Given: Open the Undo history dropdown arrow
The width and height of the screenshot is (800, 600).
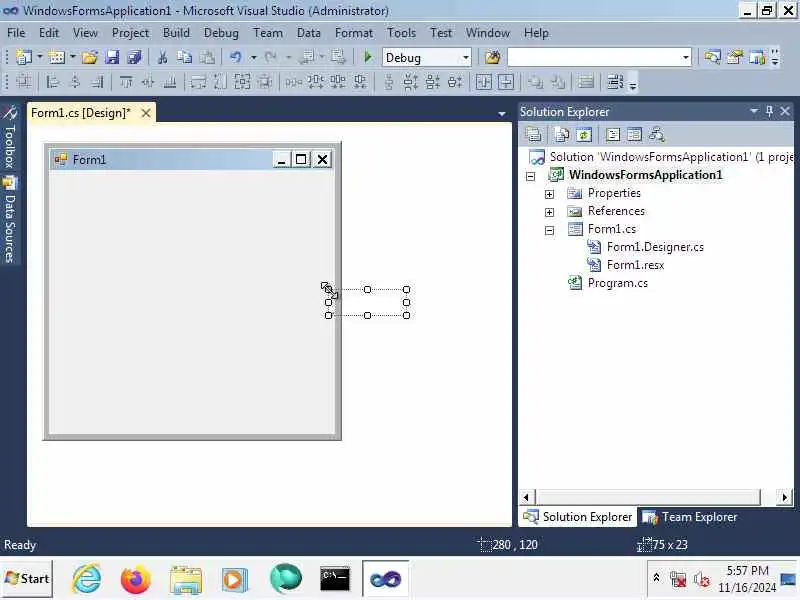Looking at the screenshot, I should click(x=253, y=57).
